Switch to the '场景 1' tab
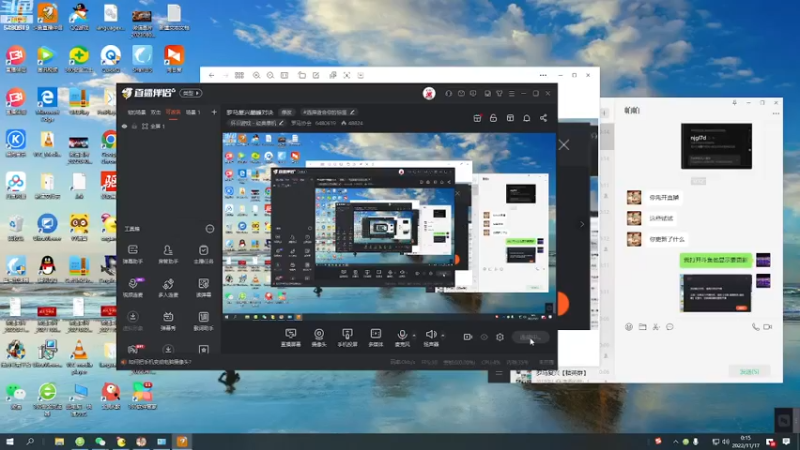The image size is (800, 450). click(x=193, y=112)
